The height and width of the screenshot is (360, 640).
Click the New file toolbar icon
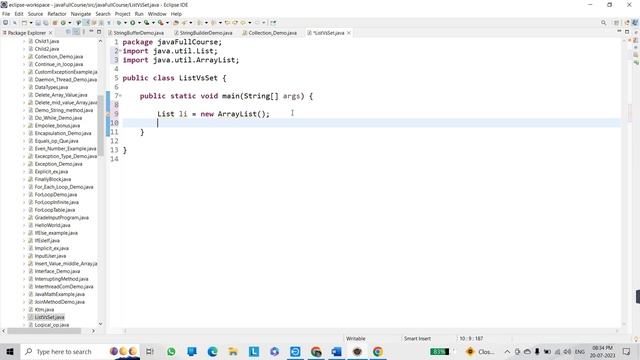coord(24,22)
